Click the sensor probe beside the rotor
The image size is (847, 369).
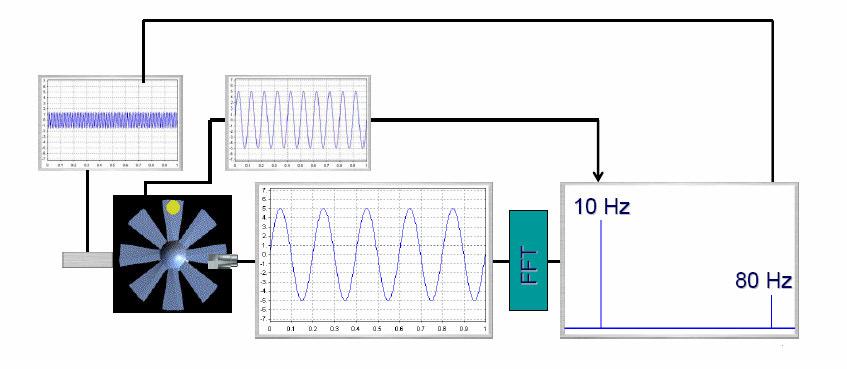[x=223, y=261]
